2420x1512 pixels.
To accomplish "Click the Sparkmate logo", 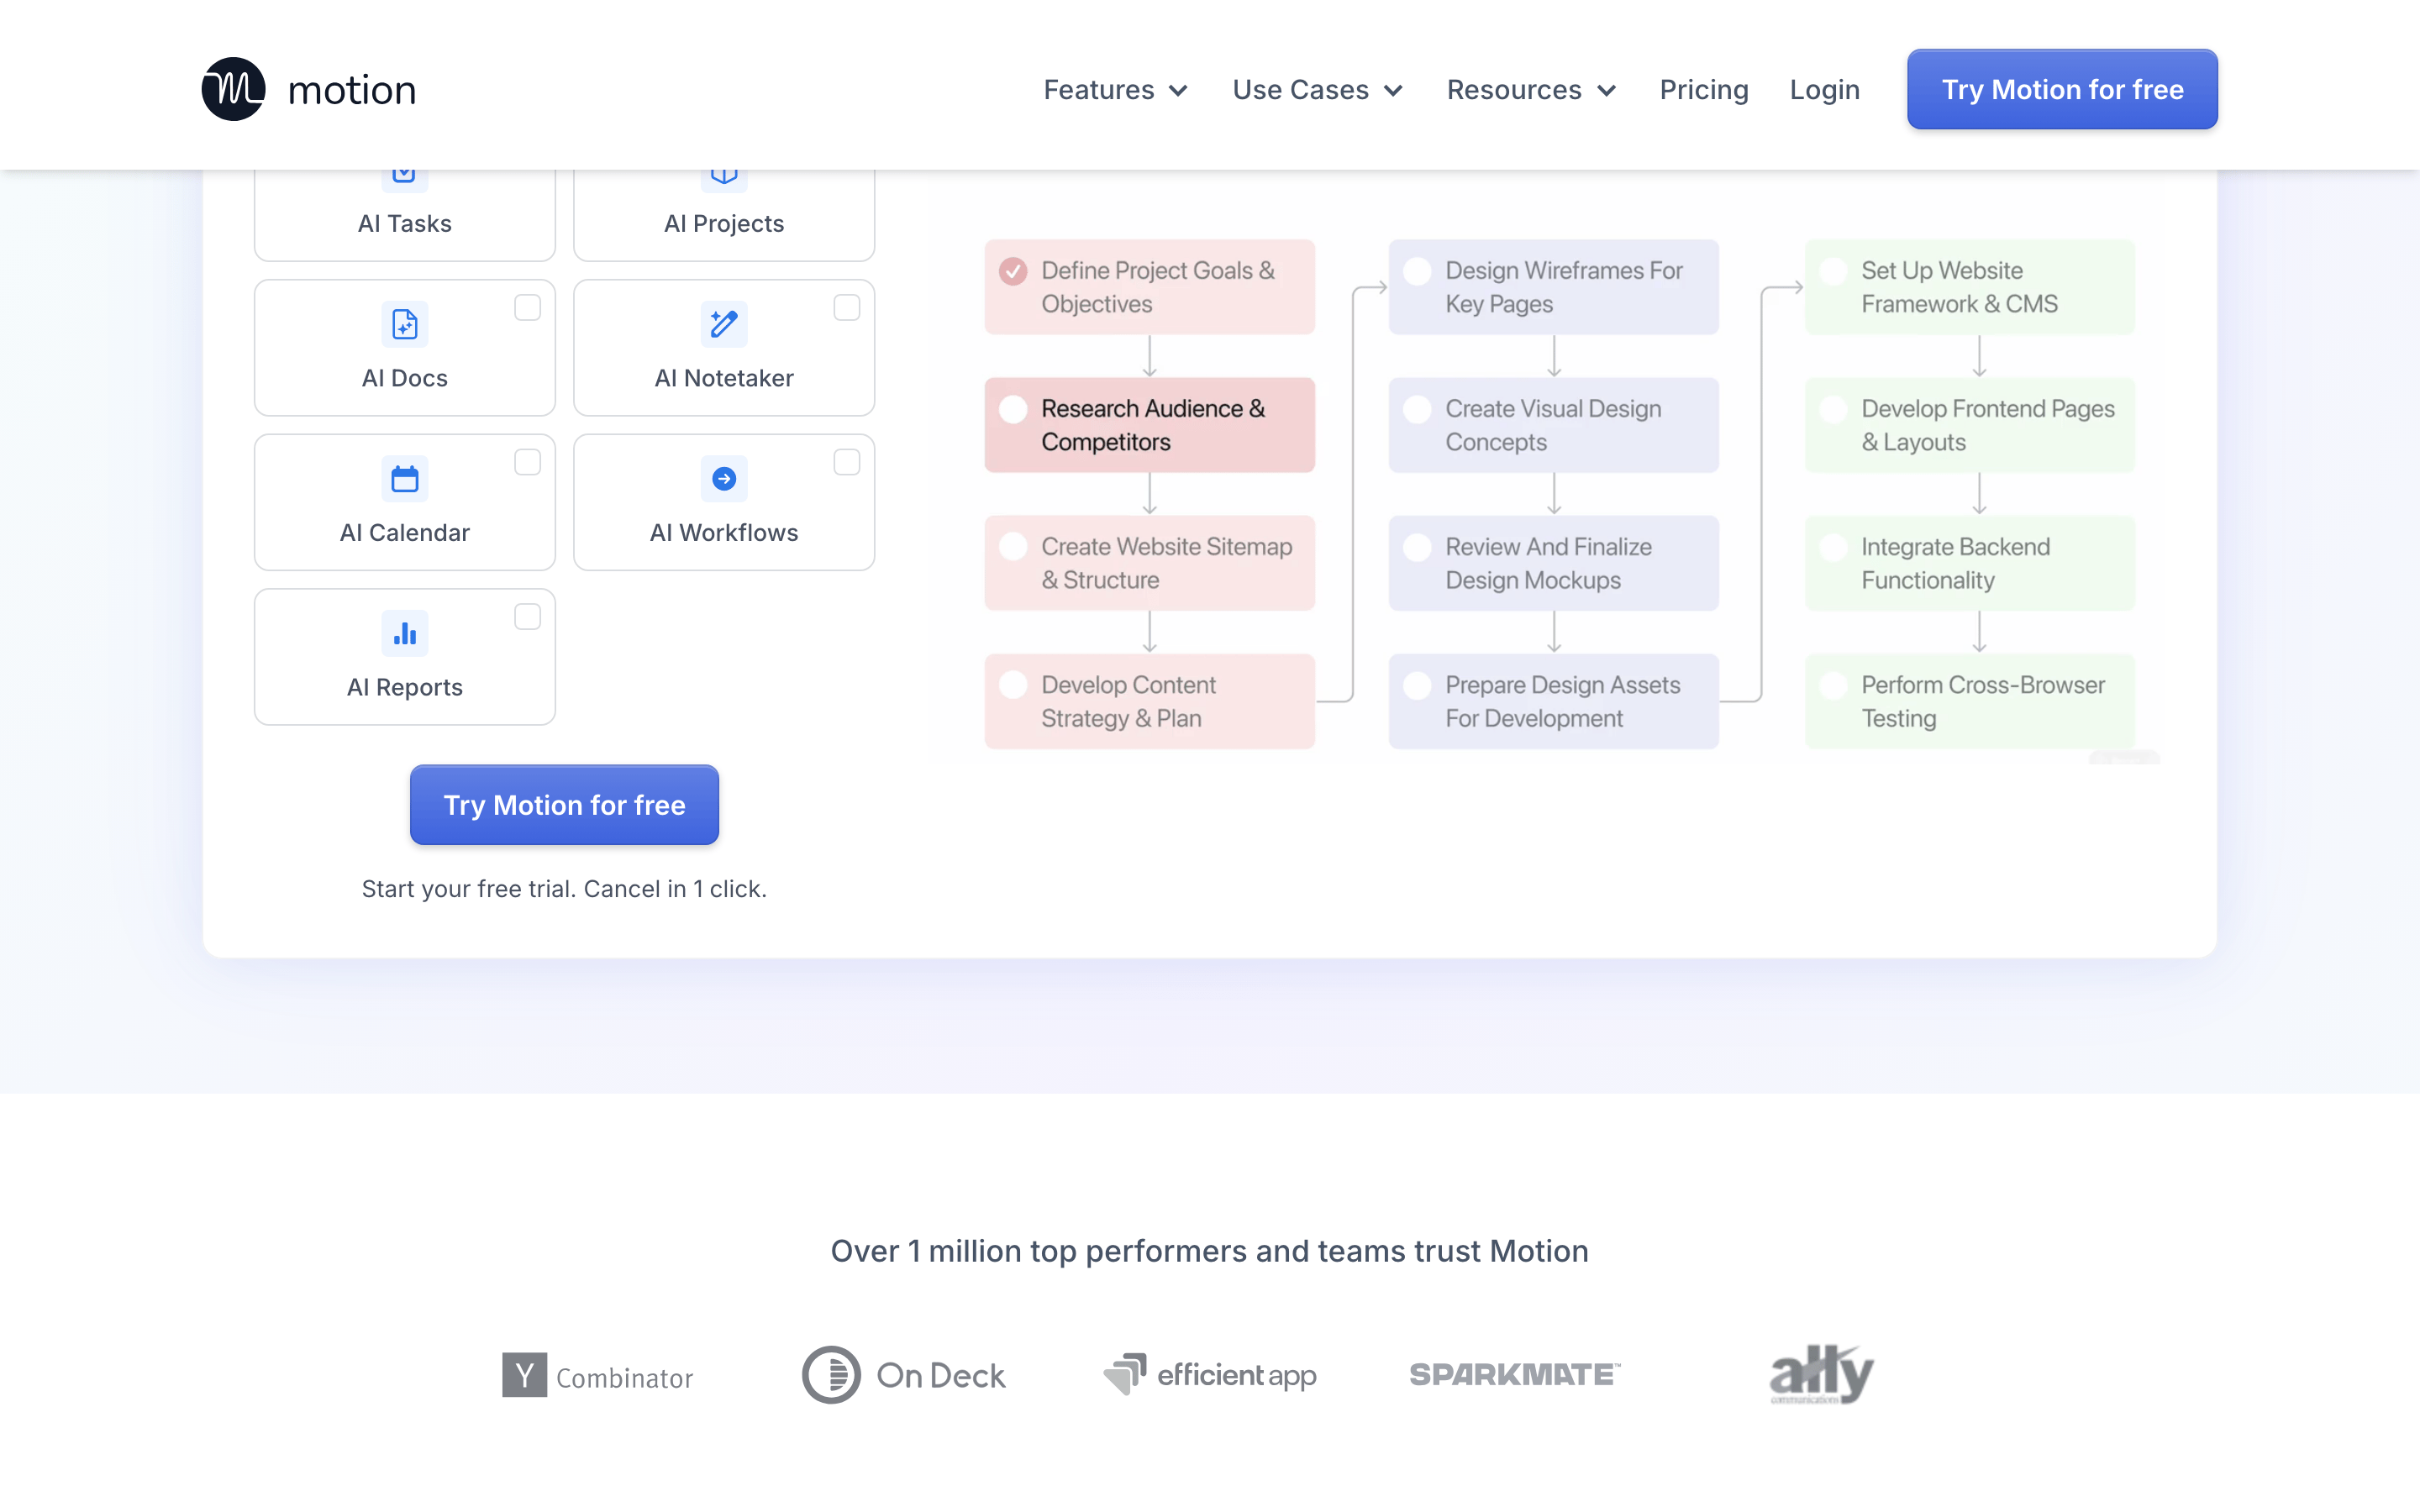I will (x=1514, y=1375).
